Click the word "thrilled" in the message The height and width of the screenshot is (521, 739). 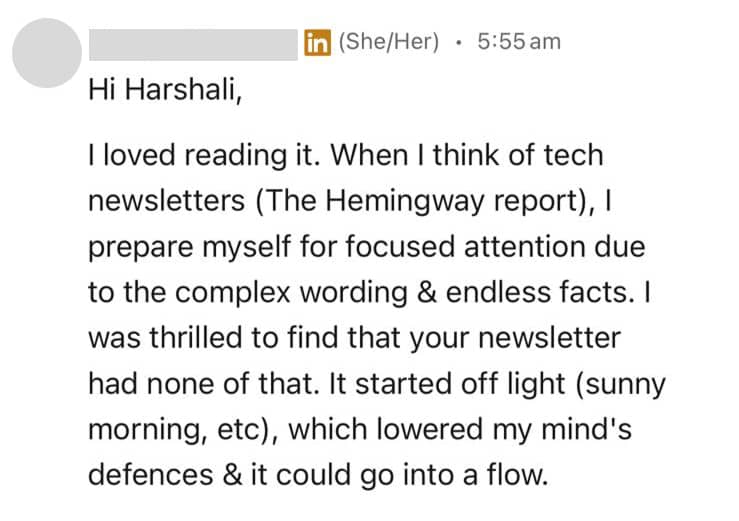click(x=197, y=338)
